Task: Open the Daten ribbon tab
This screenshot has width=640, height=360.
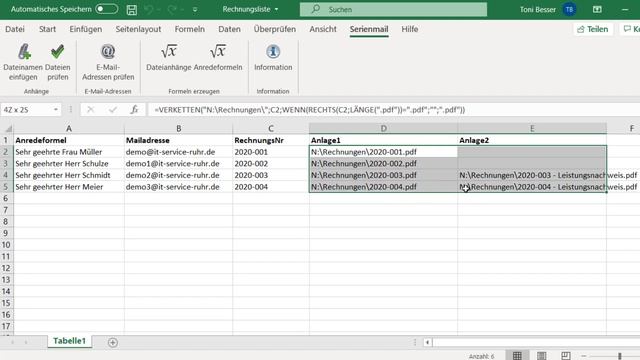Action: [x=229, y=29]
